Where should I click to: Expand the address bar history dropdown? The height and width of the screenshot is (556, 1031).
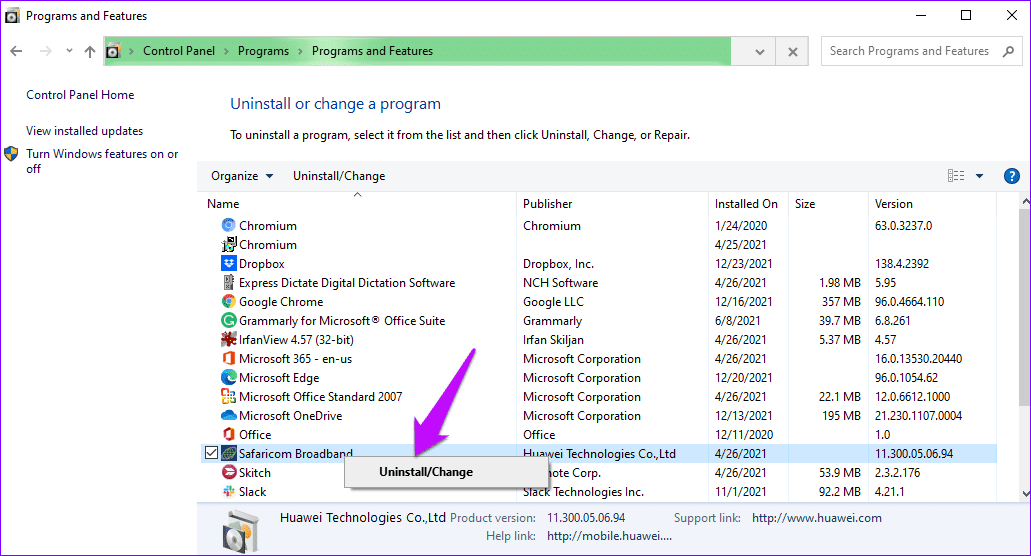[759, 51]
